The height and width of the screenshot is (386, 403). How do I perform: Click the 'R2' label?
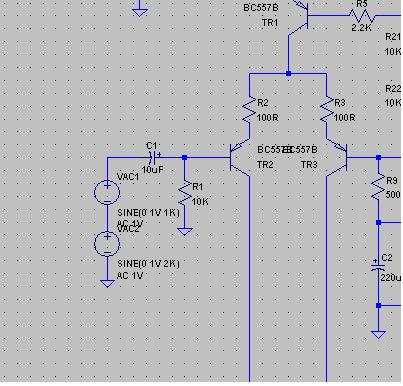click(x=263, y=103)
